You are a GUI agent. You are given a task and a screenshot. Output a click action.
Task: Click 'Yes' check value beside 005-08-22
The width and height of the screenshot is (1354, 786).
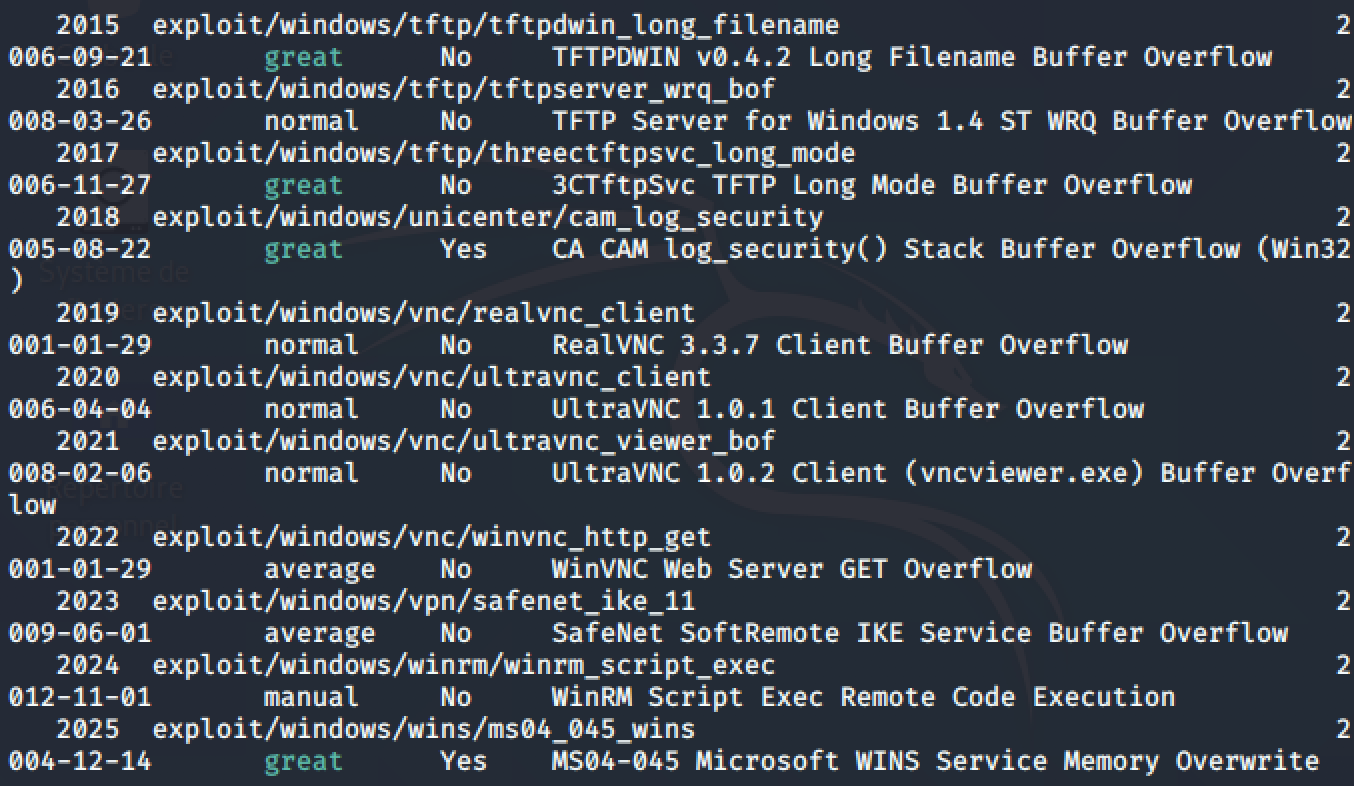464,249
